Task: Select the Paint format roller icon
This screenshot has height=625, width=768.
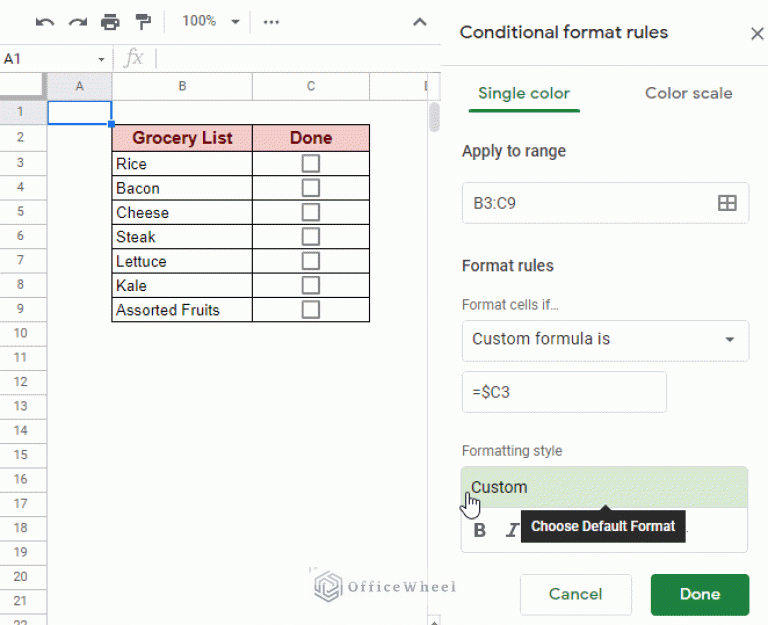Action: click(143, 22)
